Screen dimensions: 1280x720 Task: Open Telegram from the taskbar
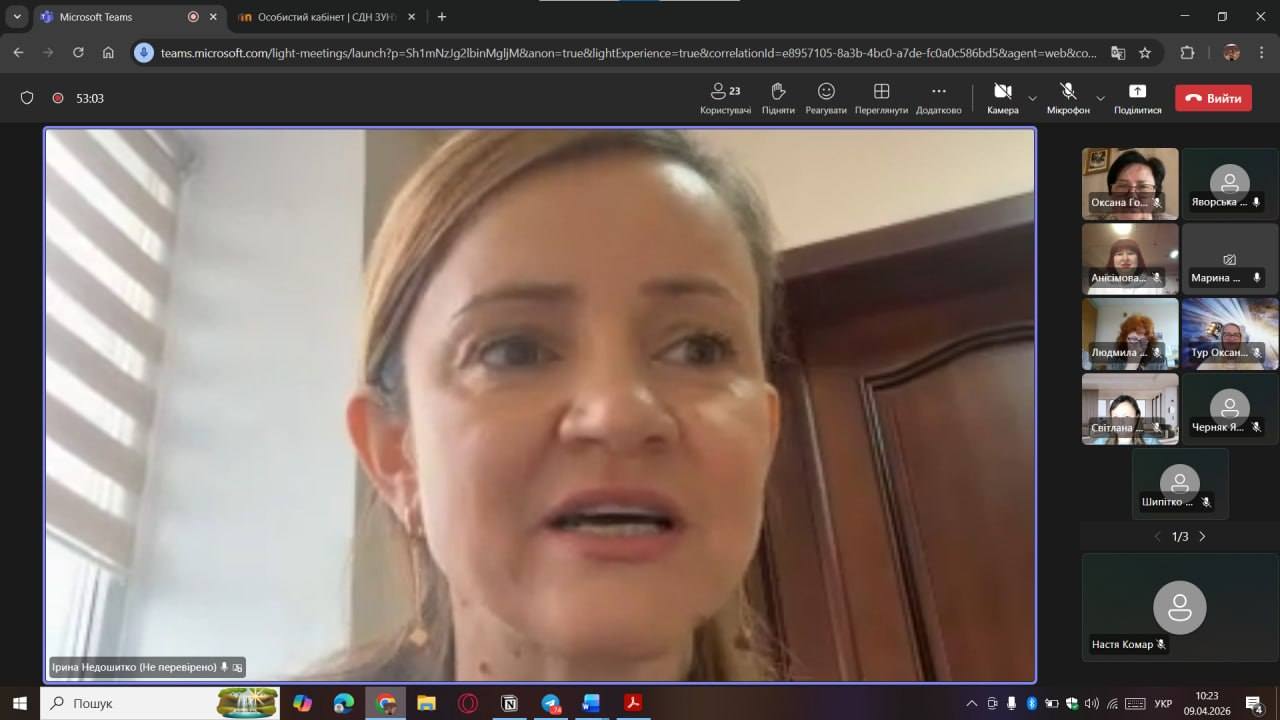pyautogui.click(x=551, y=703)
